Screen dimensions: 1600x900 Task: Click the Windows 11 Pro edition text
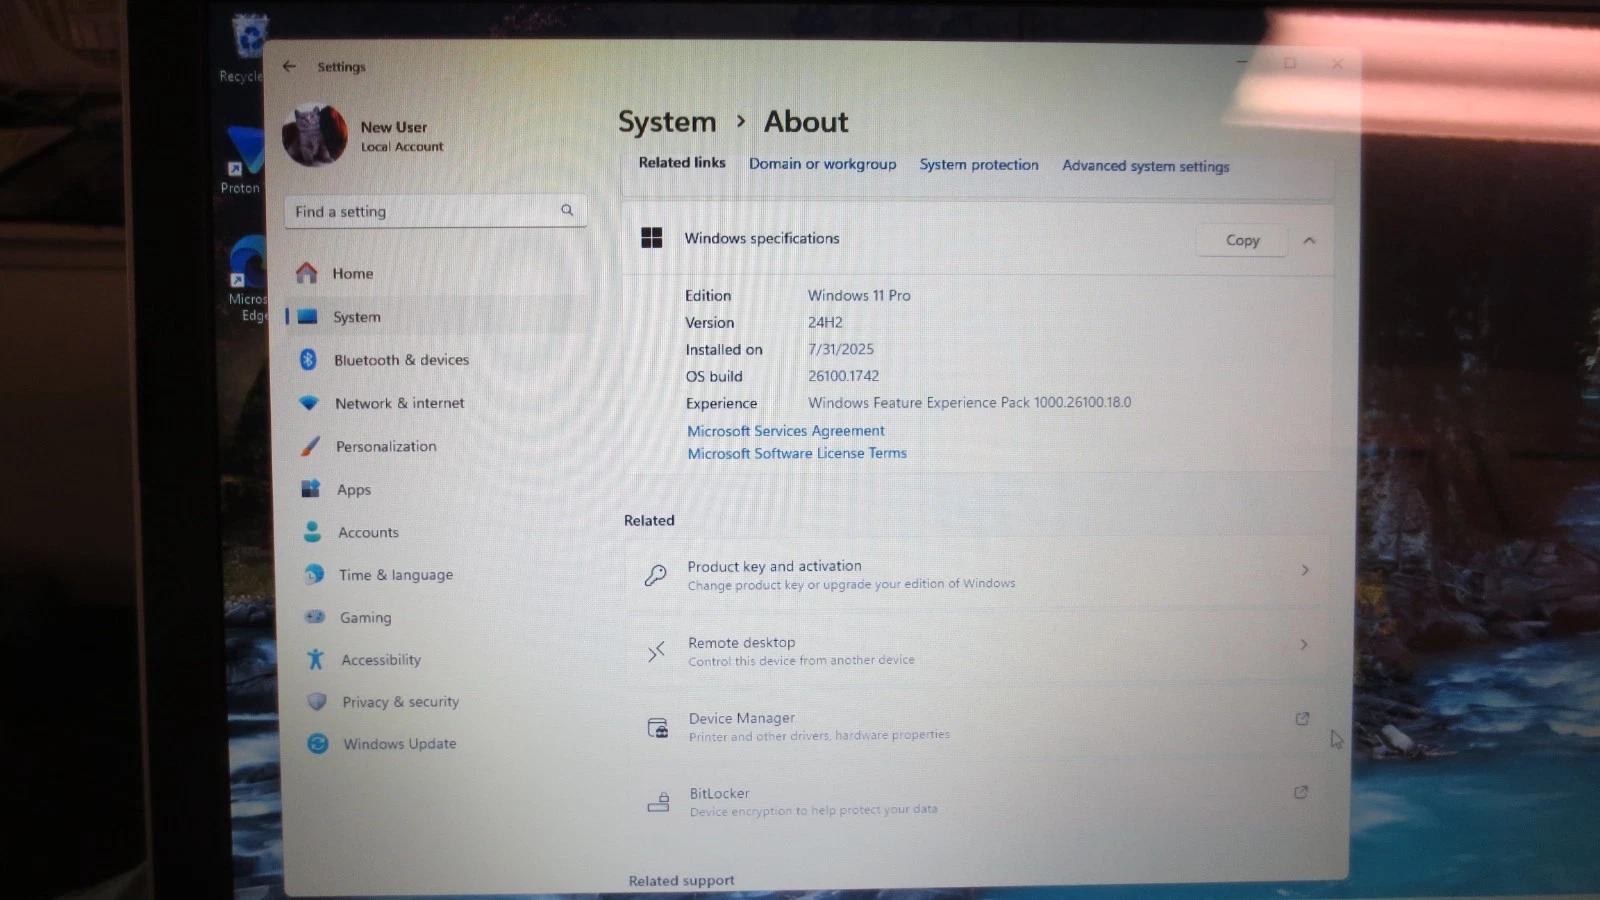pyautogui.click(x=859, y=295)
